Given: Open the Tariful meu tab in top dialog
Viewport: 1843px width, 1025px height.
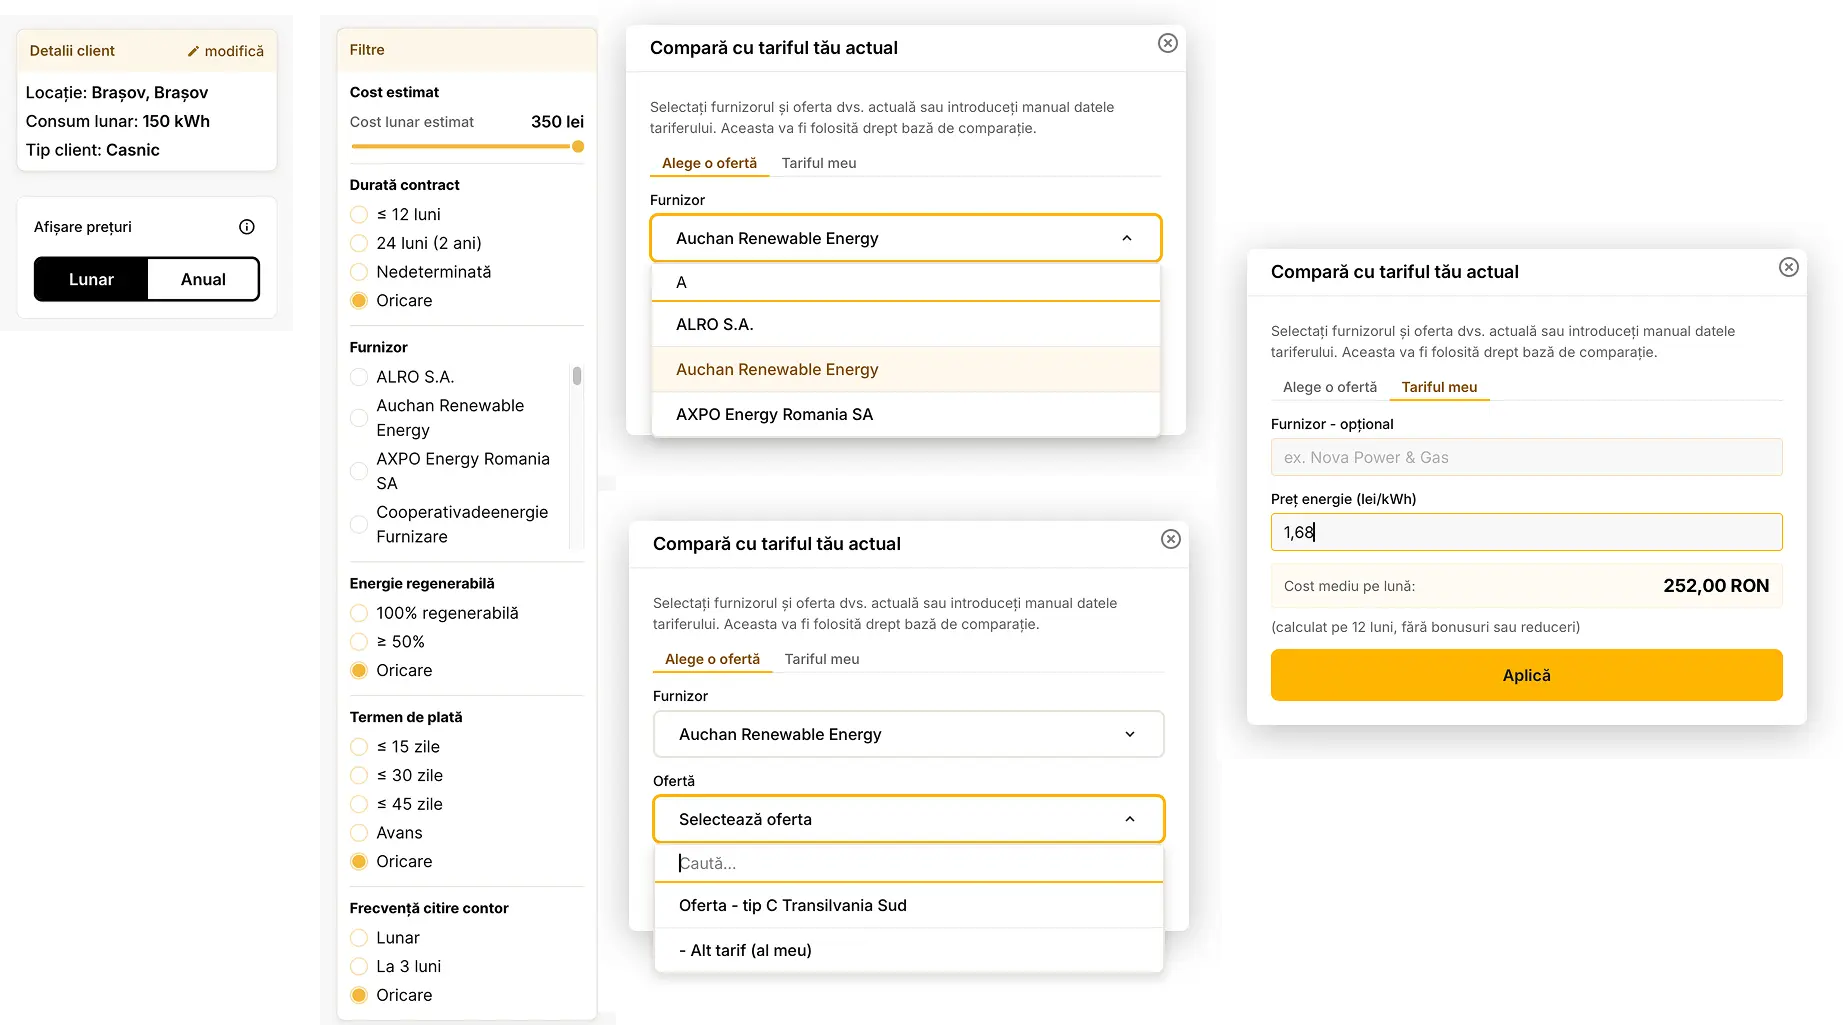Looking at the screenshot, I should [x=818, y=163].
